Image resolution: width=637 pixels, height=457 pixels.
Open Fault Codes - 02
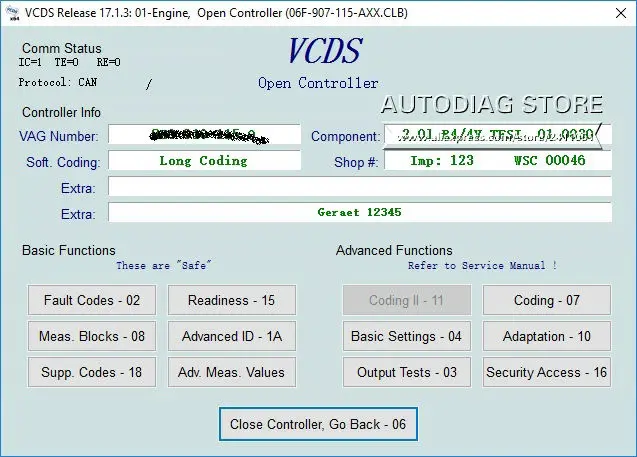pyautogui.click(x=92, y=300)
